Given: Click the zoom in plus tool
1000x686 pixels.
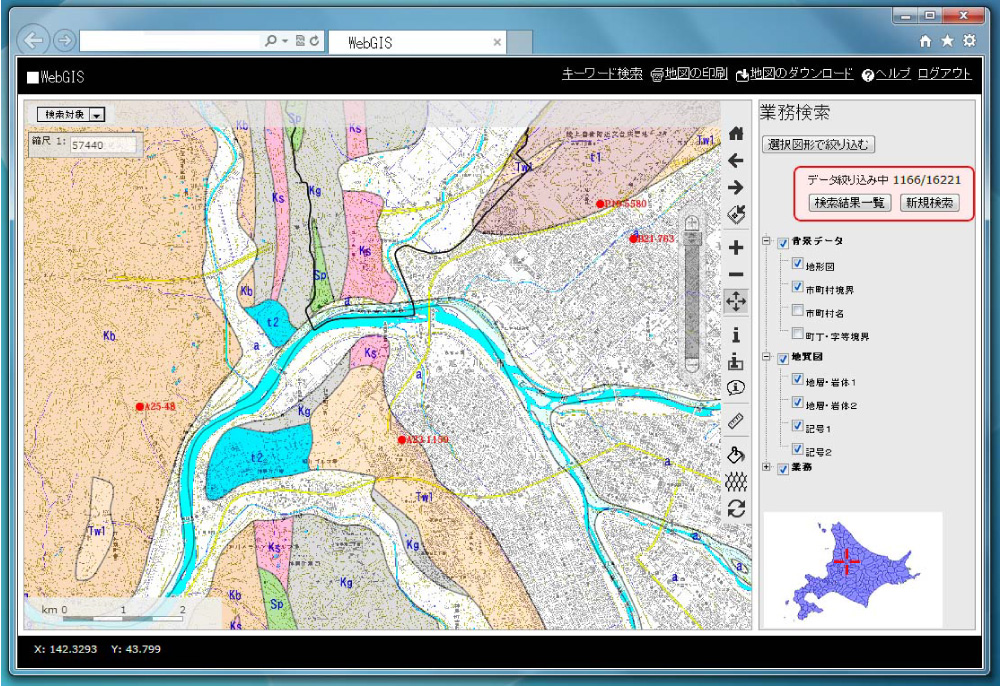Looking at the screenshot, I should [736, 247].
